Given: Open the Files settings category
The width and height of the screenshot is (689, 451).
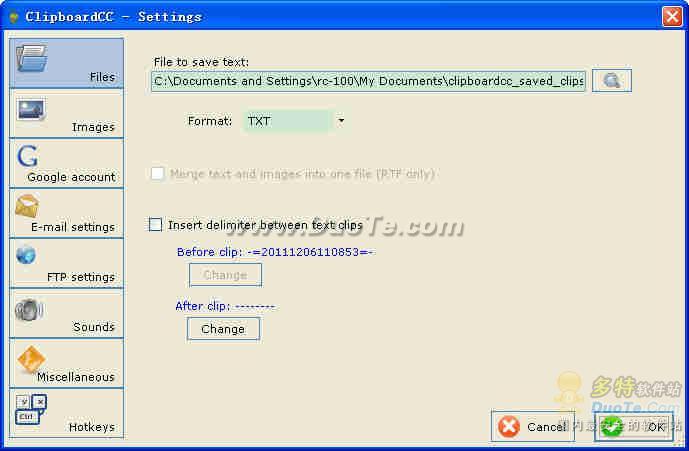Looking at the screenshot, I should click(66, 63).
